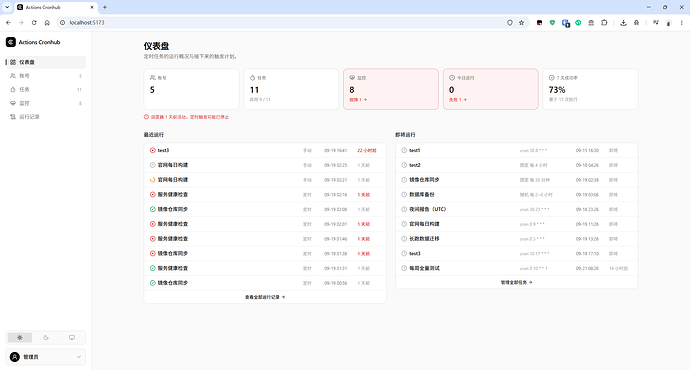Bookmark the page with the star icon

521,22
